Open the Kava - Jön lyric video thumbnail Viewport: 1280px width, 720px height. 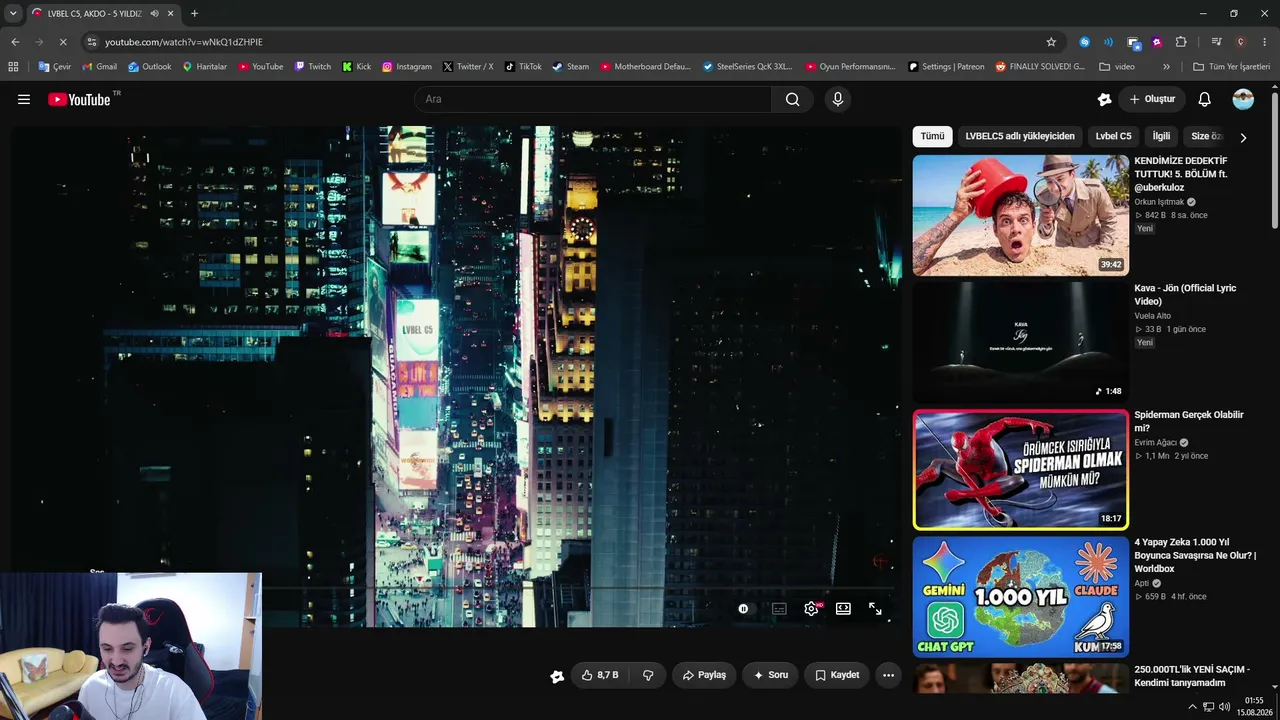click(x=1020, y=342)
